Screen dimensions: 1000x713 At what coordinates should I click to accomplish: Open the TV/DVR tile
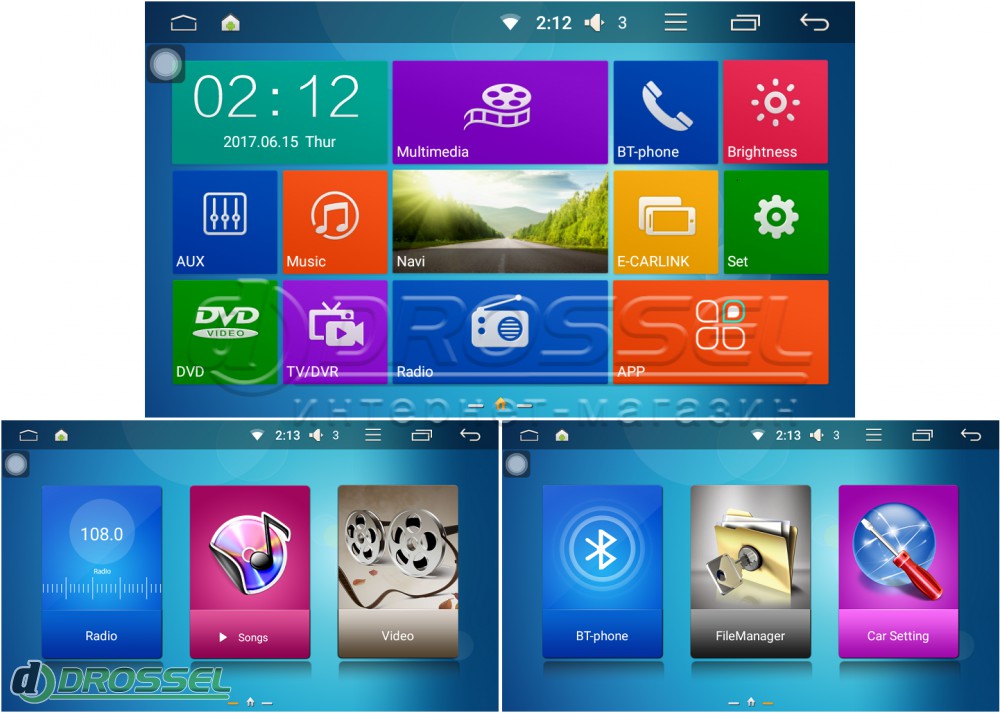click(334, 332)
